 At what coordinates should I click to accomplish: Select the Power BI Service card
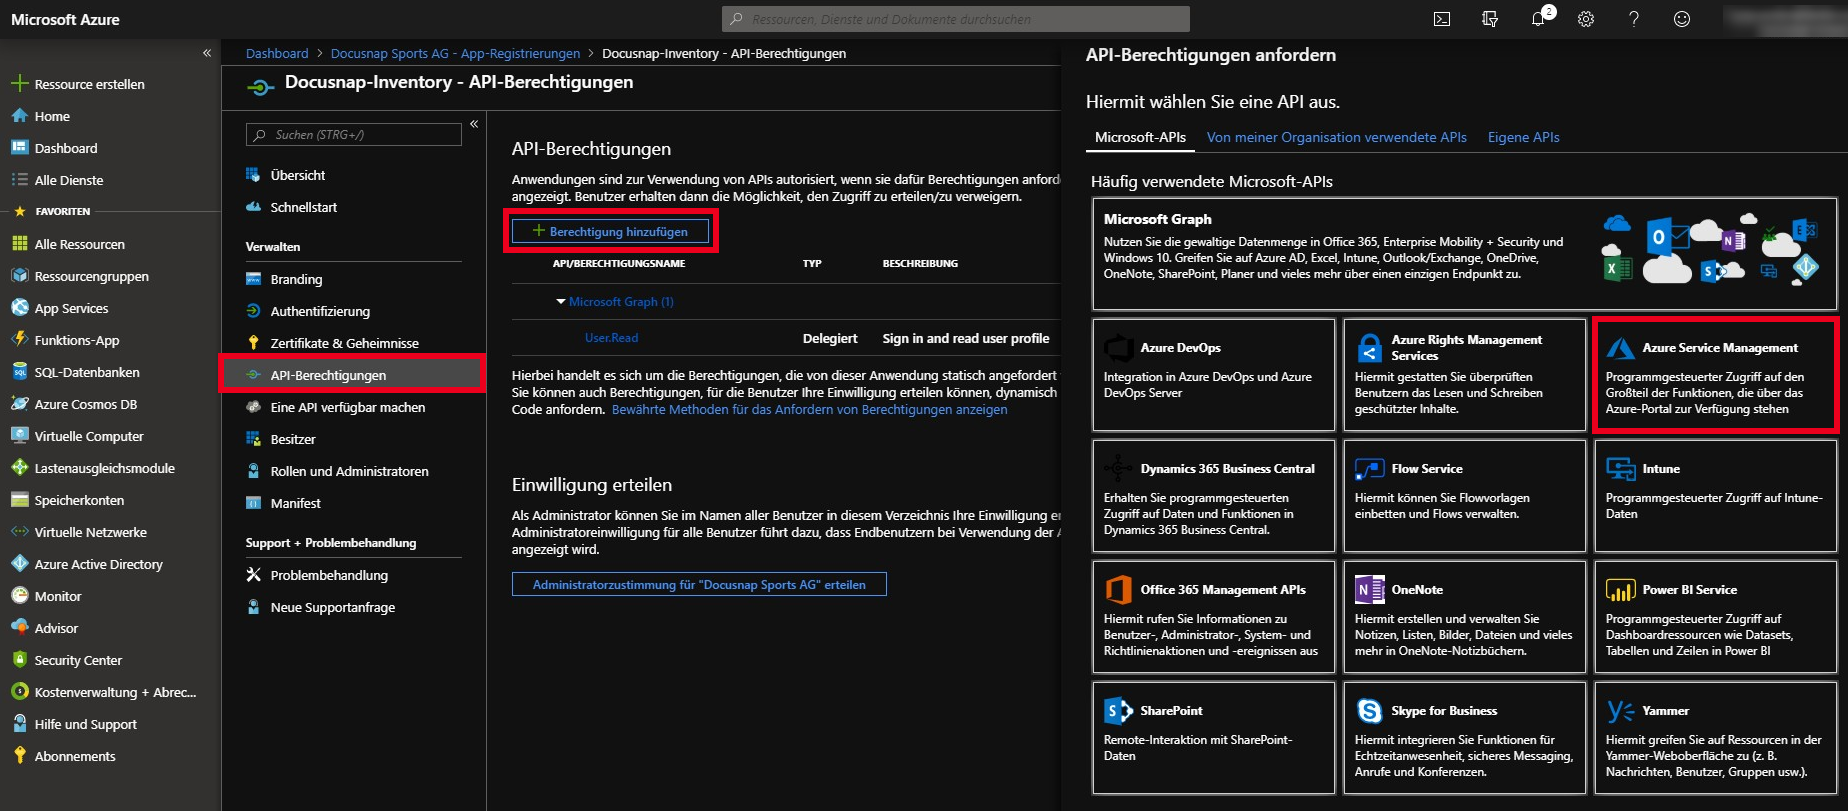click(1716, 617)
